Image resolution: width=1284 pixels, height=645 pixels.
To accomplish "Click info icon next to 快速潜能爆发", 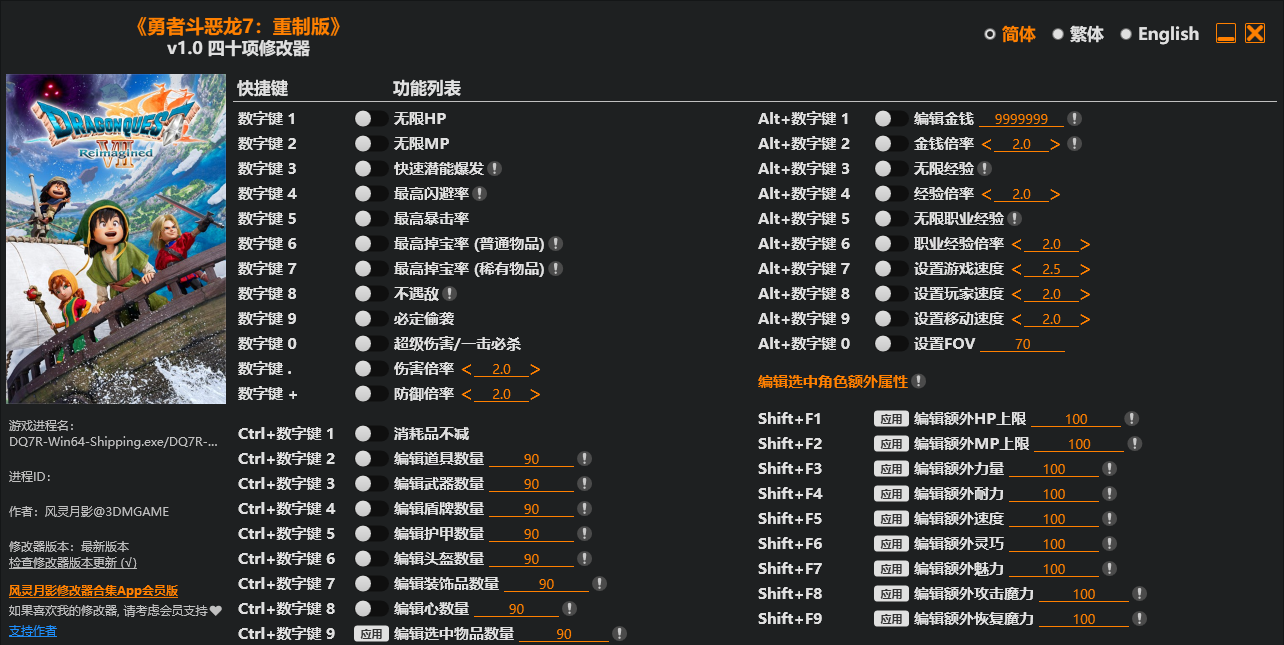I will (x=495, y=169).
